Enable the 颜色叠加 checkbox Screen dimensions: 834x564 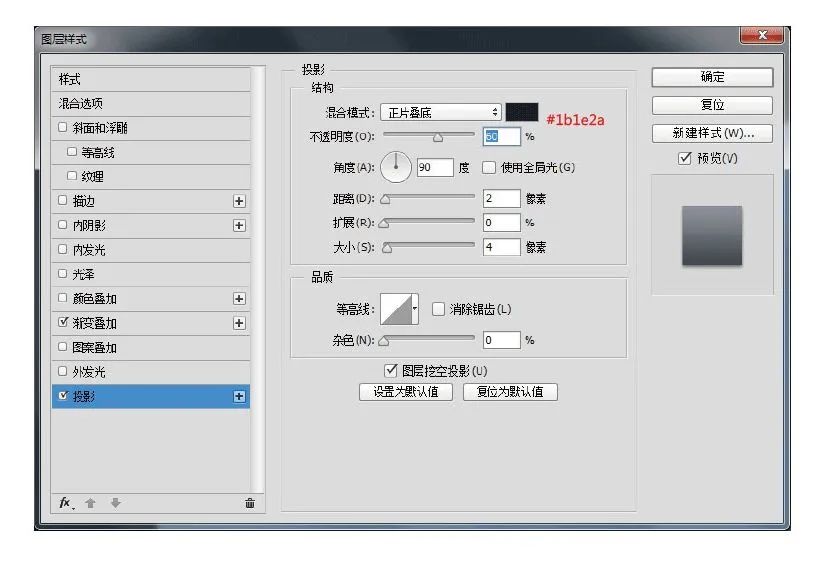click(x=63, y=298)
